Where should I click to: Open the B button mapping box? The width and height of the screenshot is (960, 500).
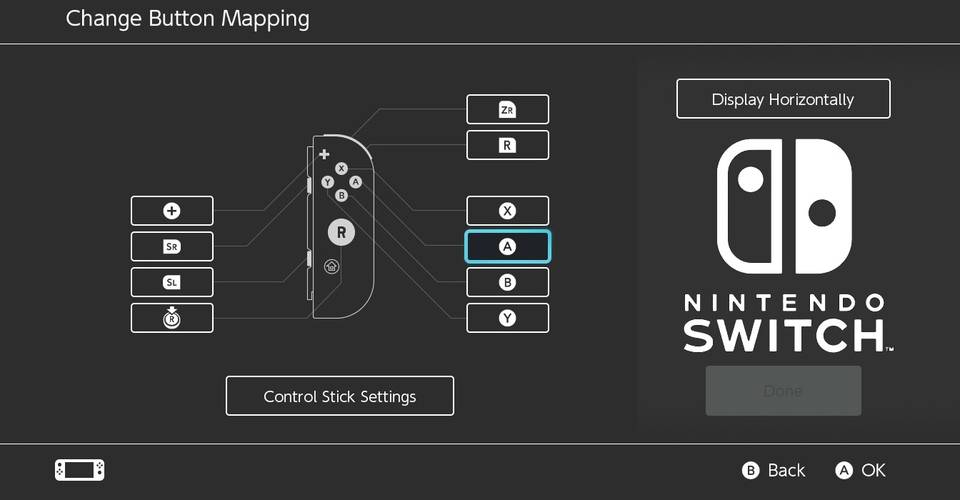click(x=507, y=282)
